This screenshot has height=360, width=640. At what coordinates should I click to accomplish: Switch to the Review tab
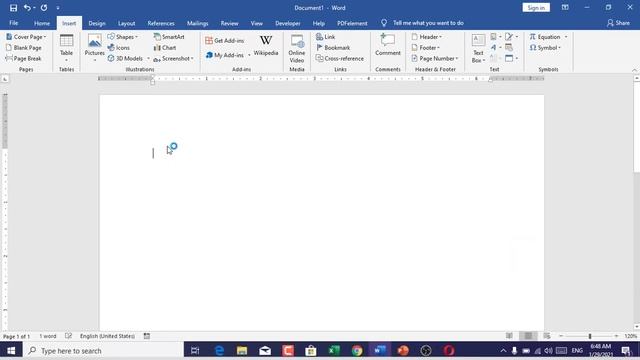[x=229, y=23]
